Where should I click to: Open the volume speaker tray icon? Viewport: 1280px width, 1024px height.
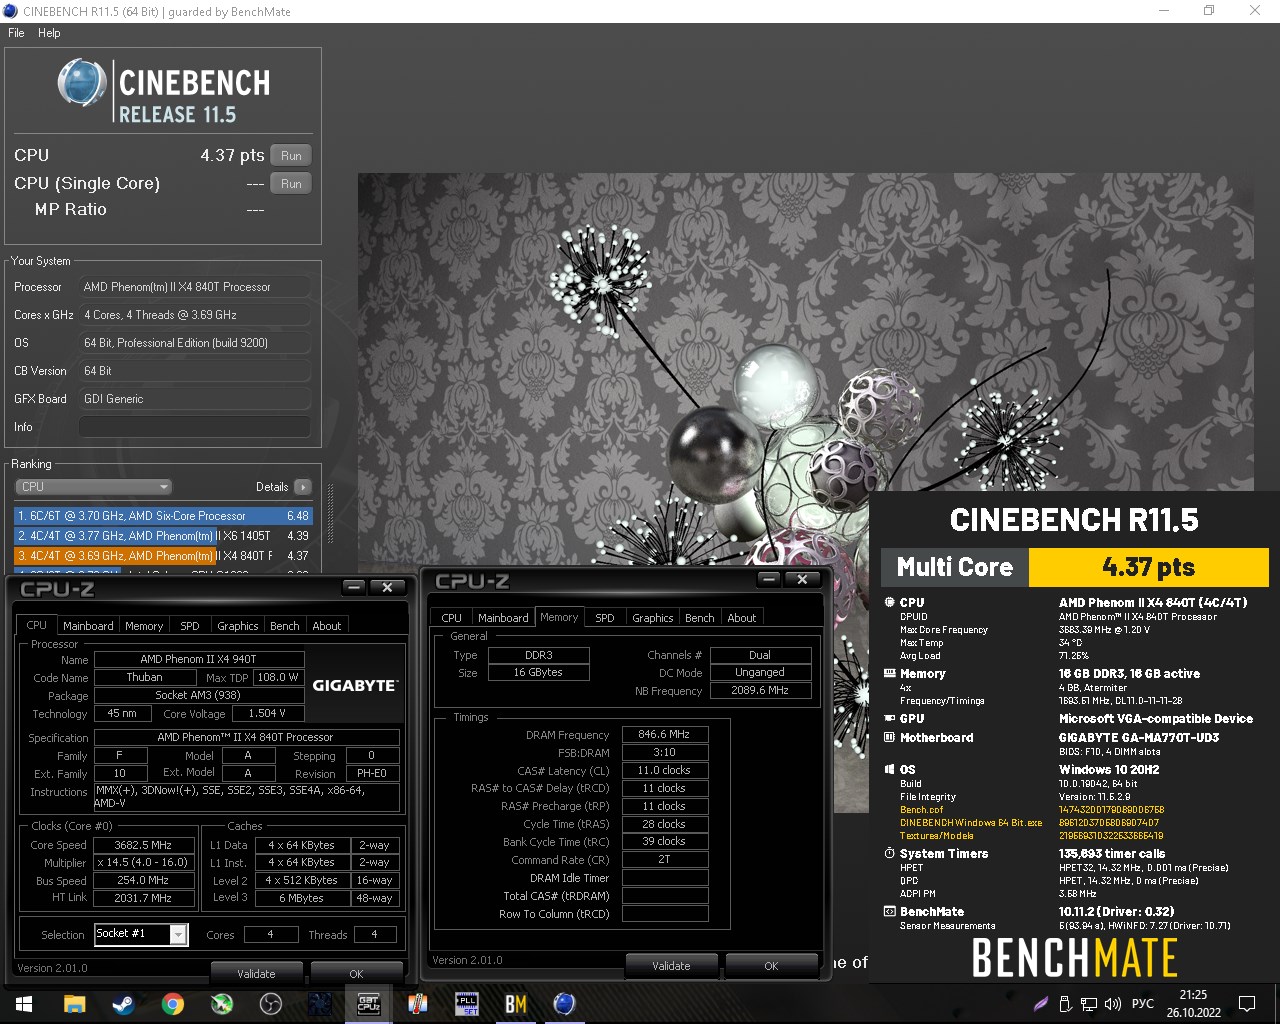click(1113, 1004)
